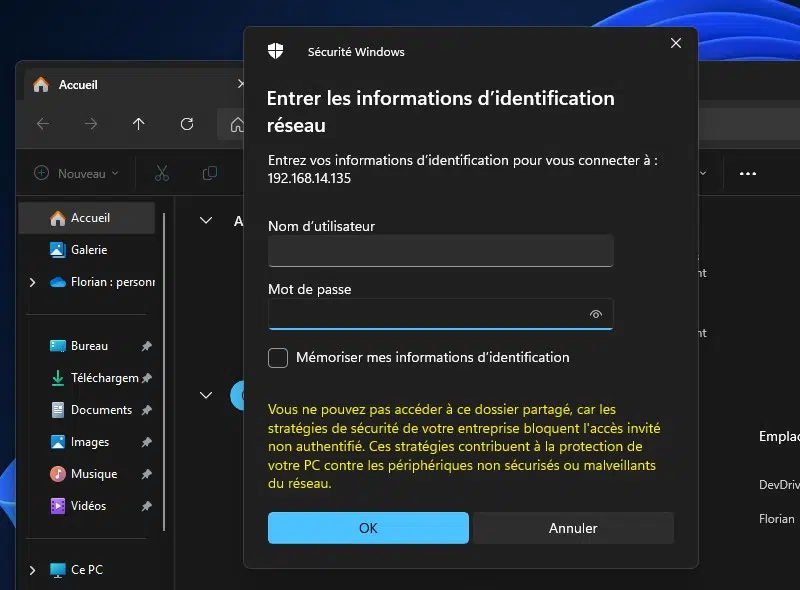Expand the Ce PC tree node
This screenshot has width=800, height=590.
[32, 570]
